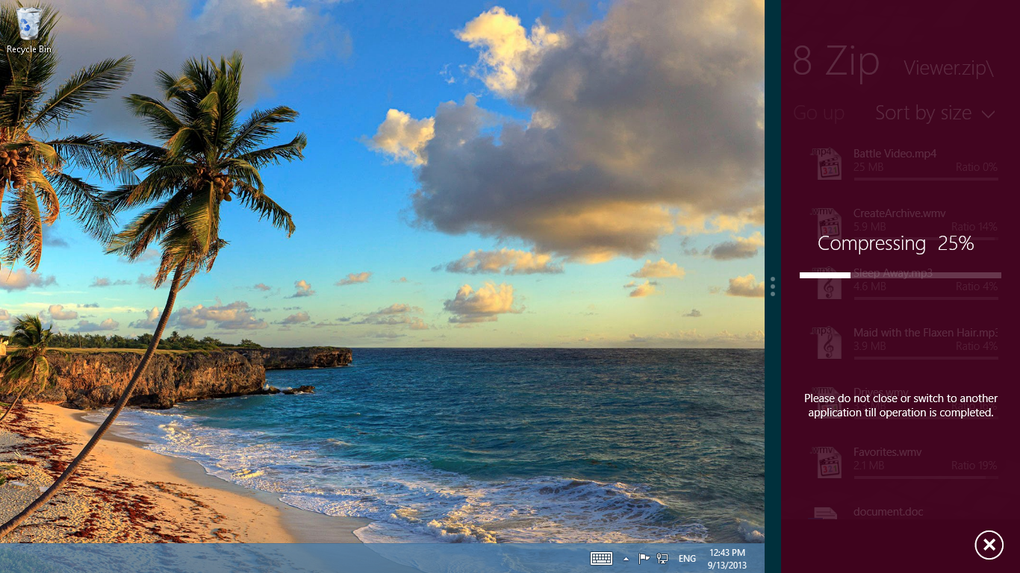The height and width of the screenshot is (573, 1020).
Task: Click the Go up link in 8 Zip
Action: pos(818,113)
